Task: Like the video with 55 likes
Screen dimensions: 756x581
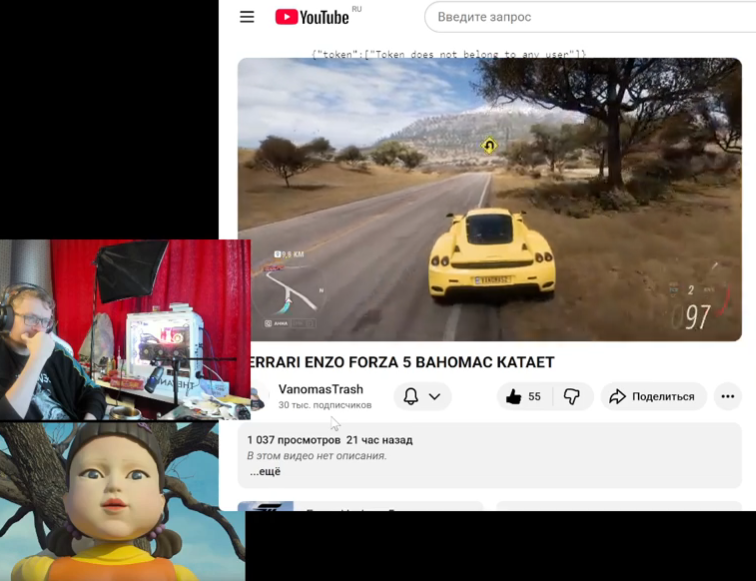Action: (524, 396)
